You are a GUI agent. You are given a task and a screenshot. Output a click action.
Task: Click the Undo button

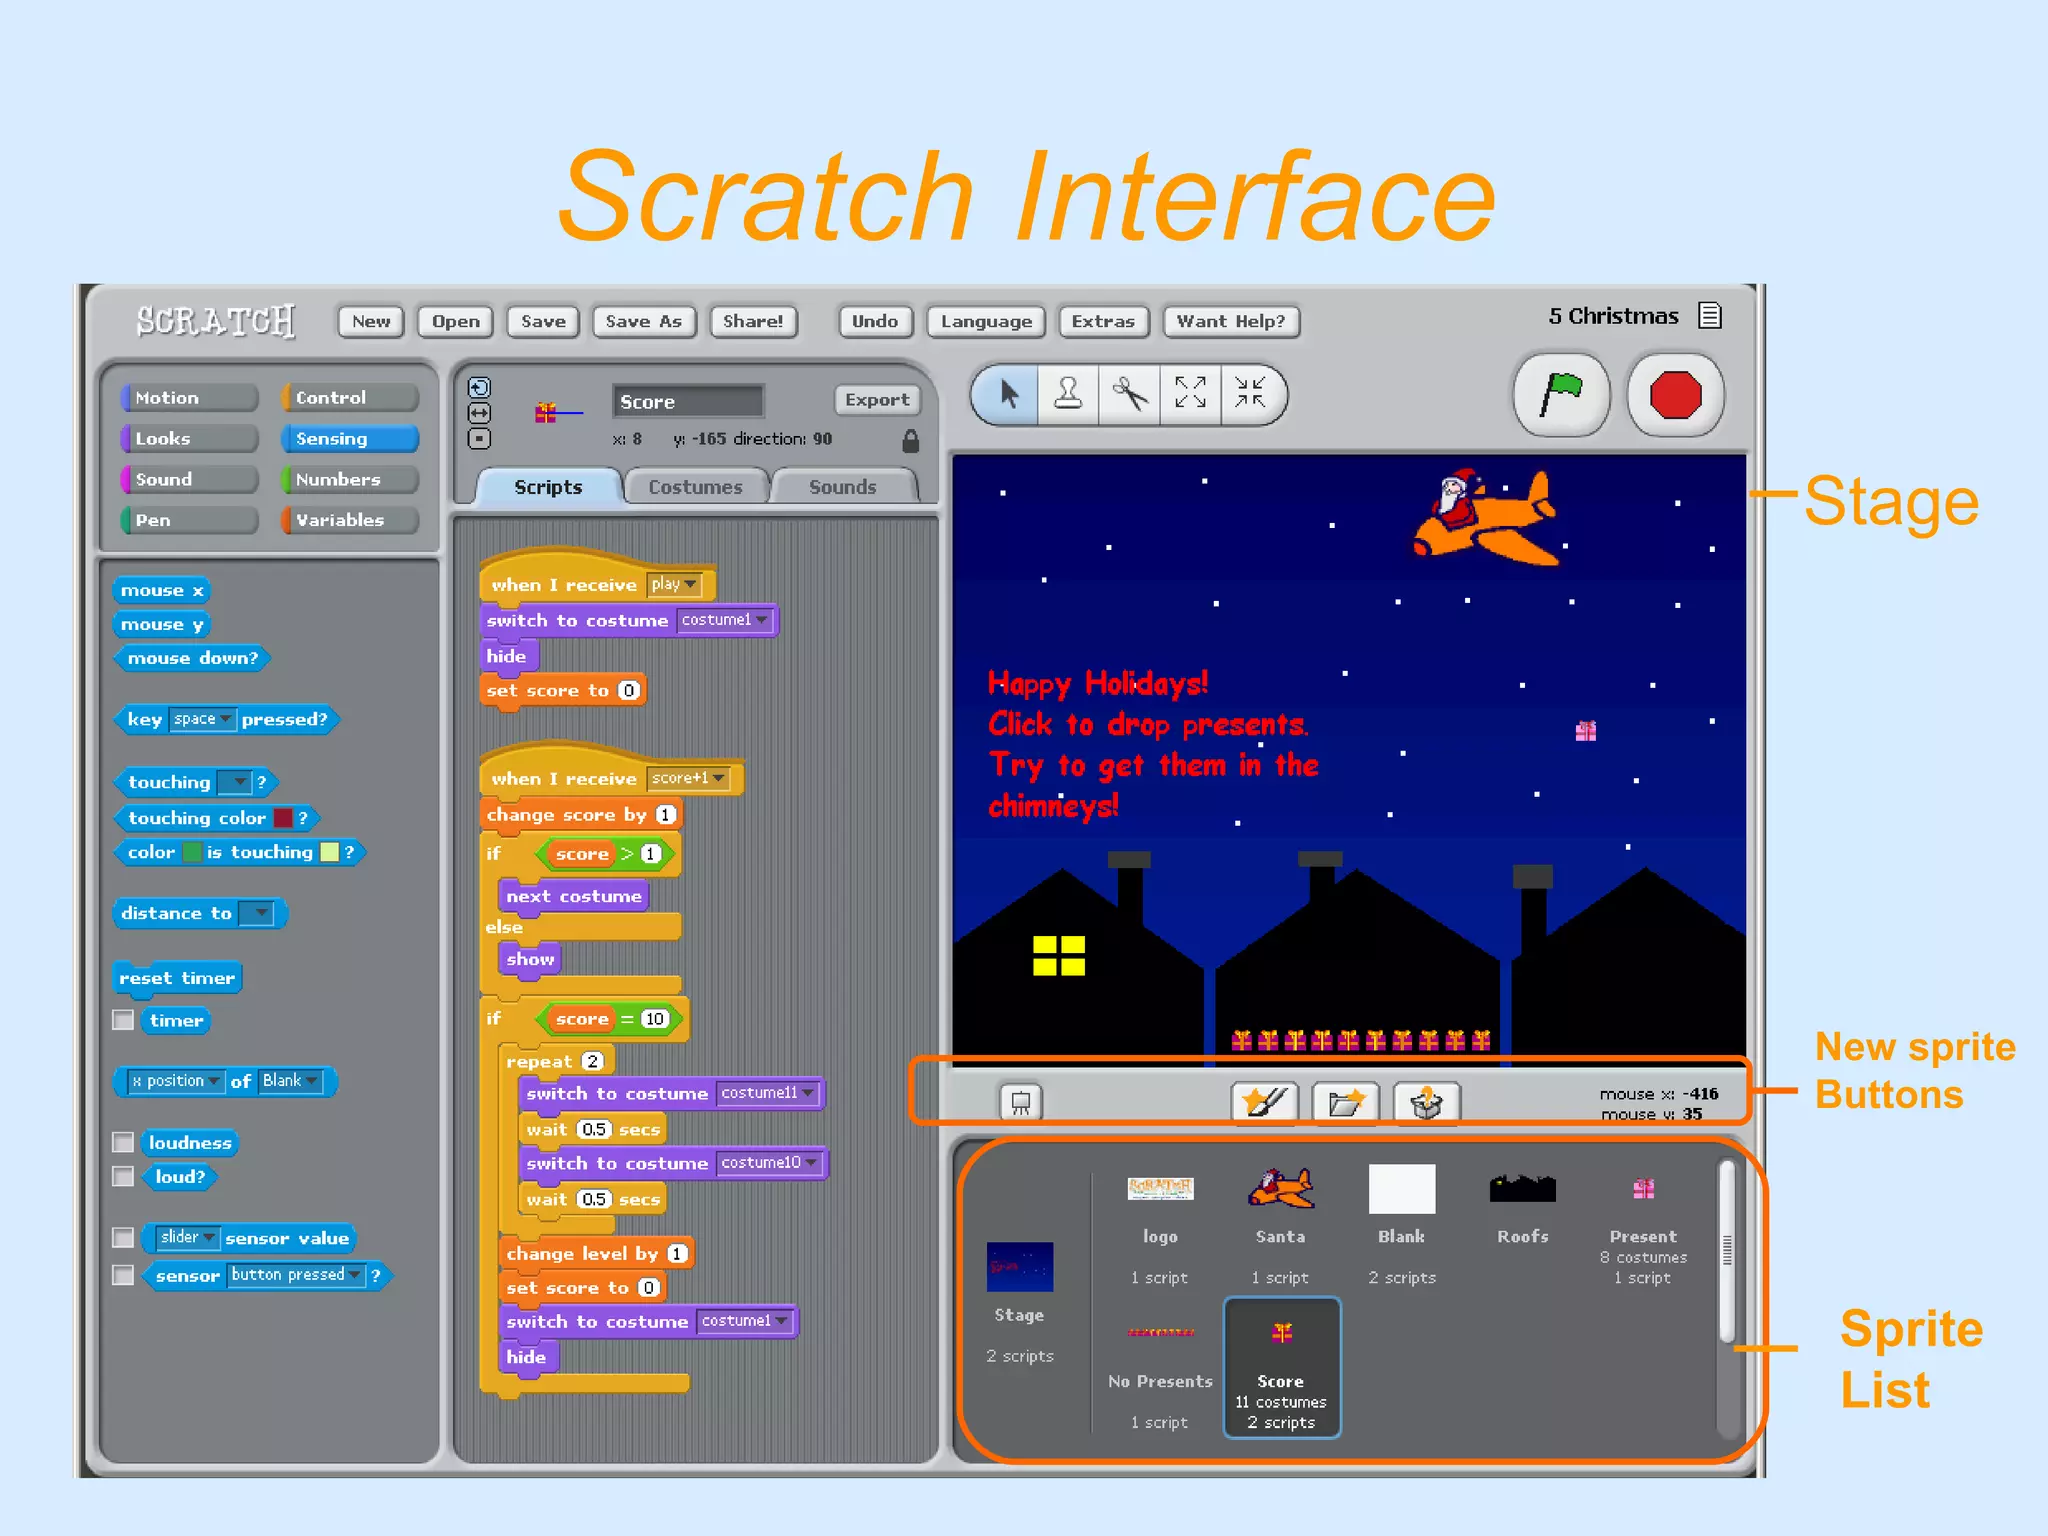[875, 321]
